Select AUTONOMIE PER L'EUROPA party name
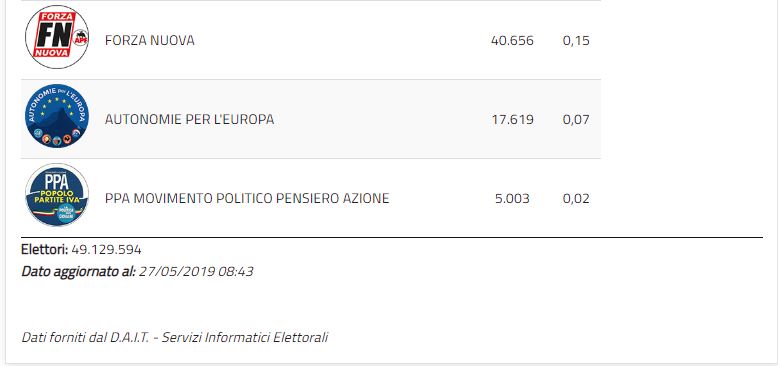Screen dimensions: 778x366 [189, 120]
